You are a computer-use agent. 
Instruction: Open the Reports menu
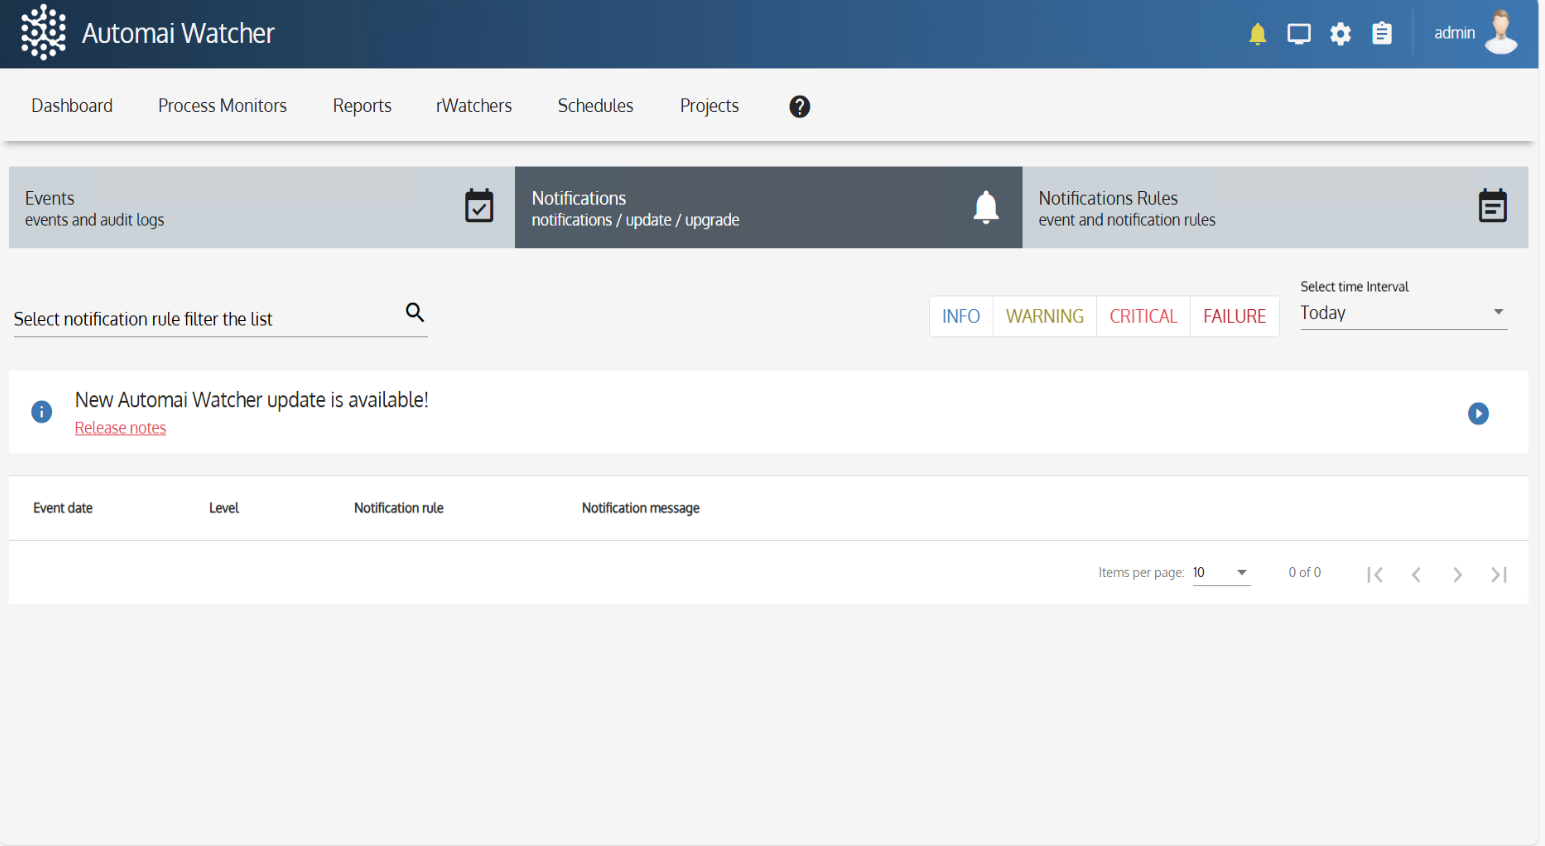pos(362,106)
